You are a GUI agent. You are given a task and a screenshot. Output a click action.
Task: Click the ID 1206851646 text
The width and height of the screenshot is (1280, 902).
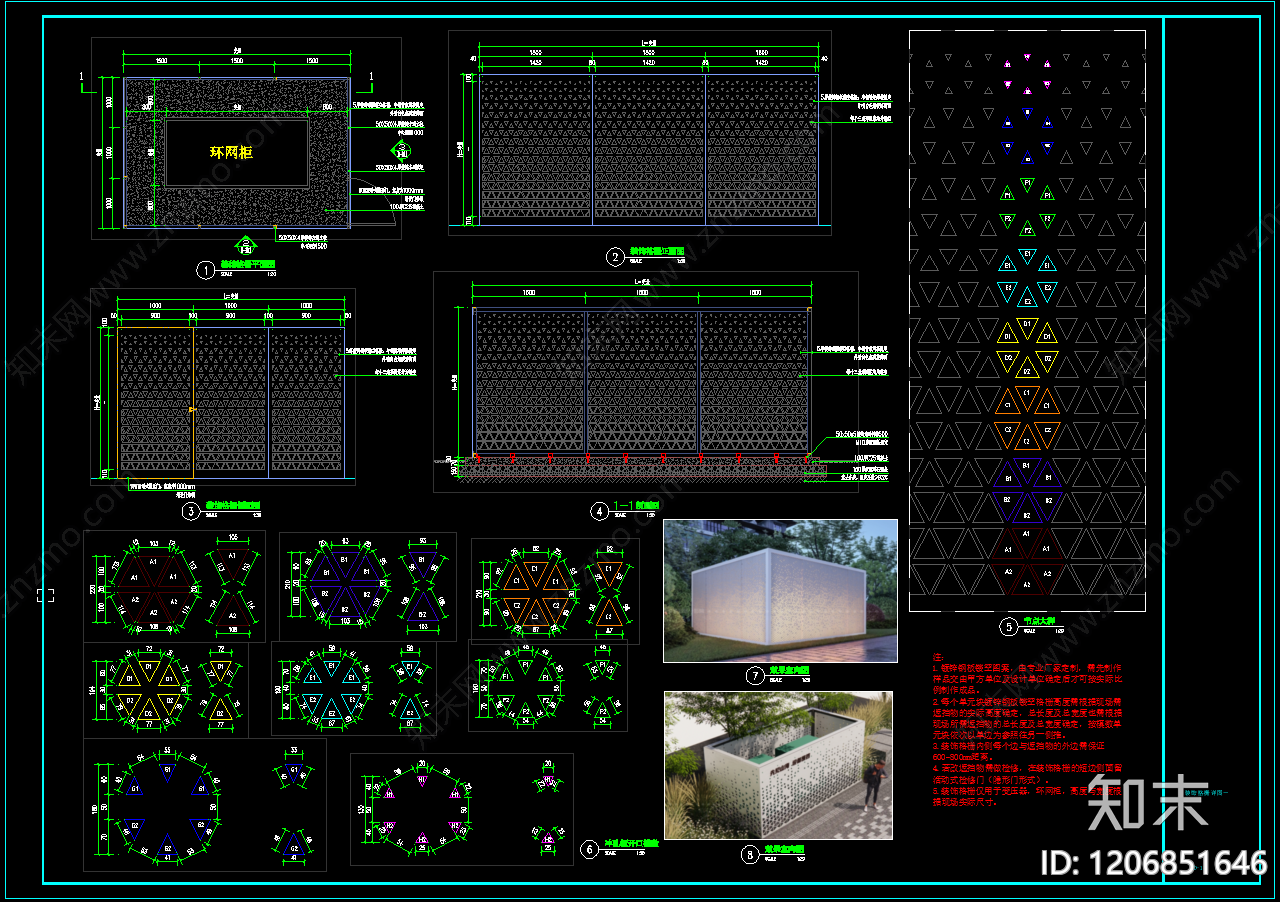point(1153,863)
